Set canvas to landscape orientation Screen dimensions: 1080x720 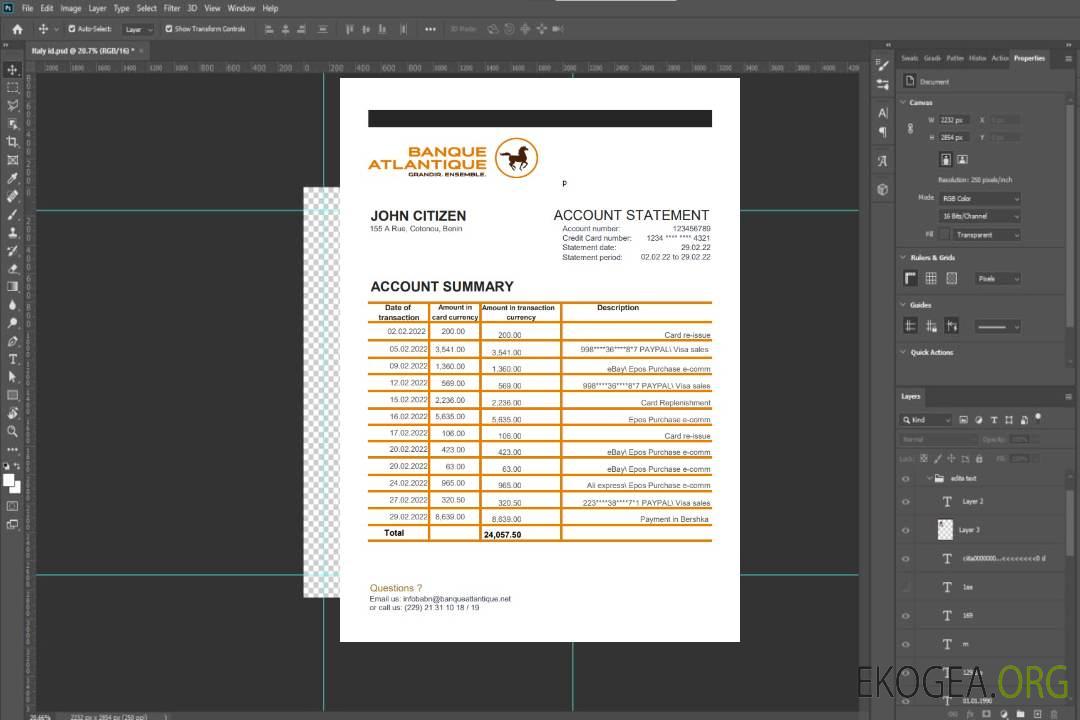(x=962, y=159)
